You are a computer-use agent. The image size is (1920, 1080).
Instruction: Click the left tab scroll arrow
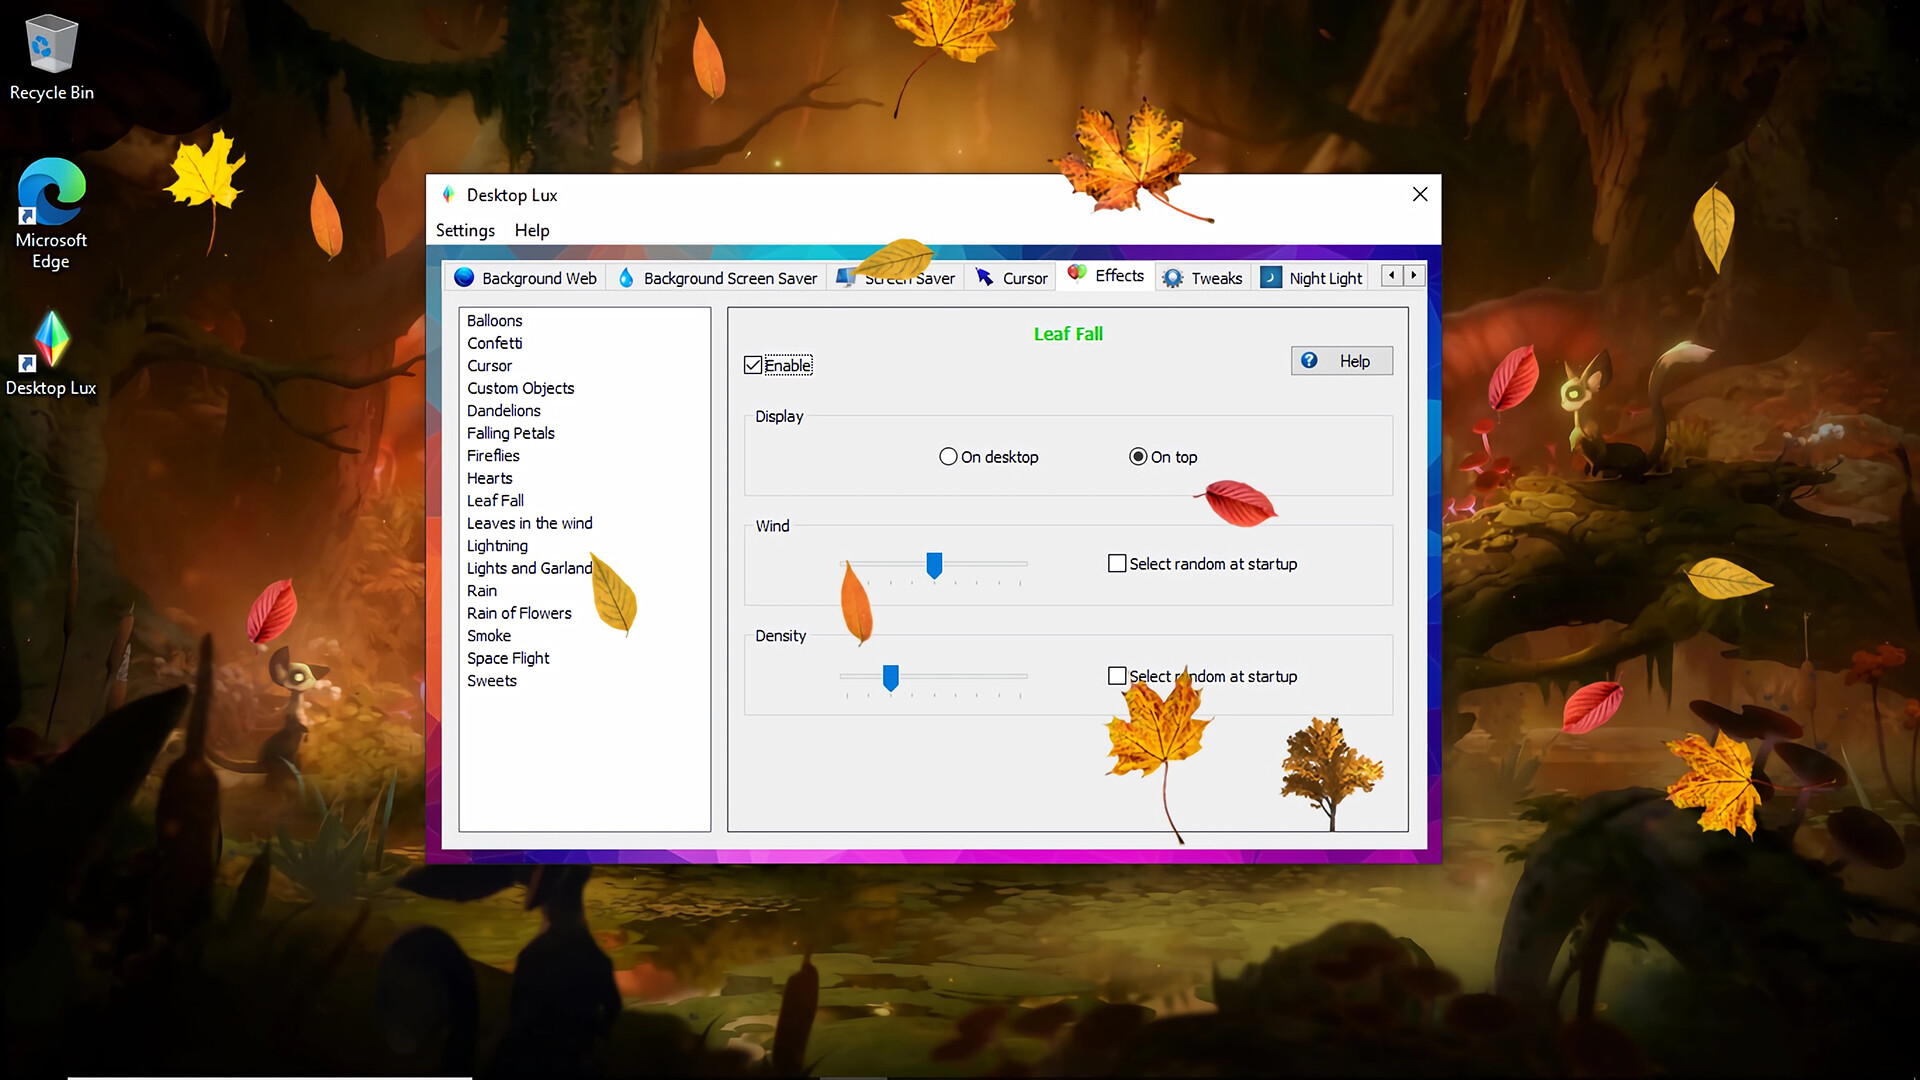click(x=1390, y=275)
